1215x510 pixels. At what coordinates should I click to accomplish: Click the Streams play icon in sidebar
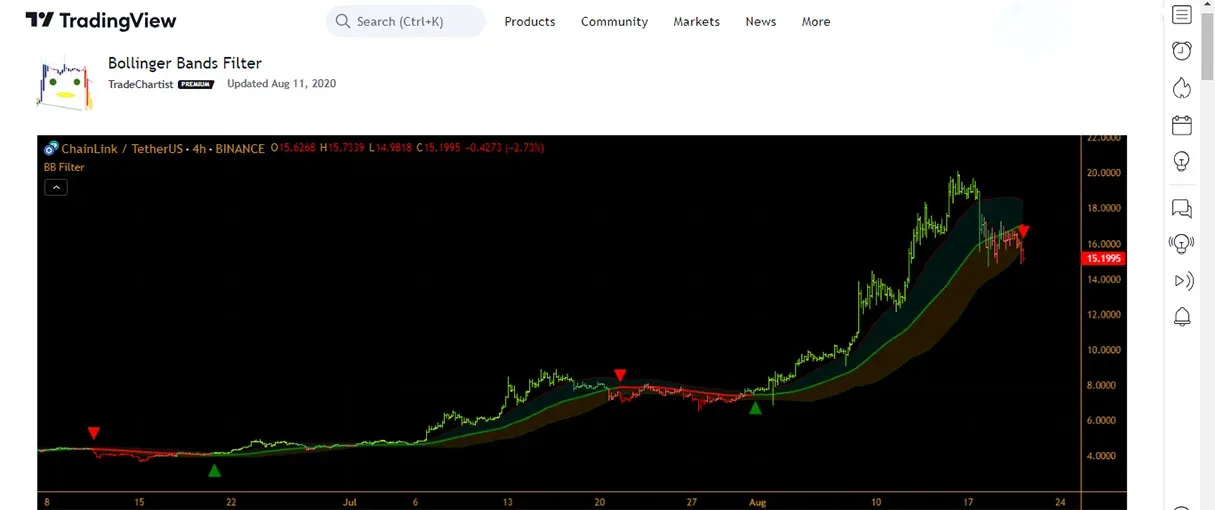click(x=1182, y=281)
